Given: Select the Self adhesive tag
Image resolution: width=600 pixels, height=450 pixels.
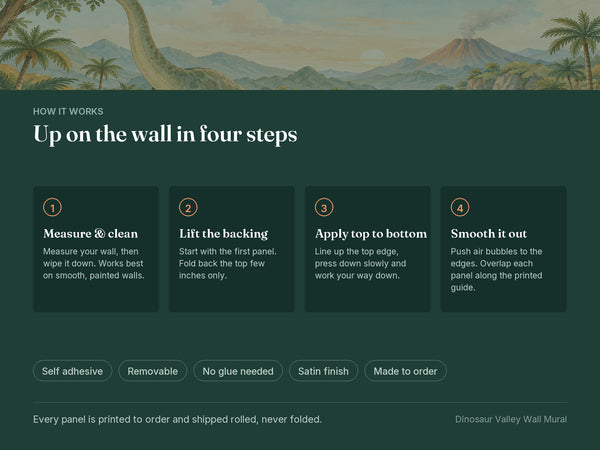Looking at the screenshot, I should click(x=72, y=371).
